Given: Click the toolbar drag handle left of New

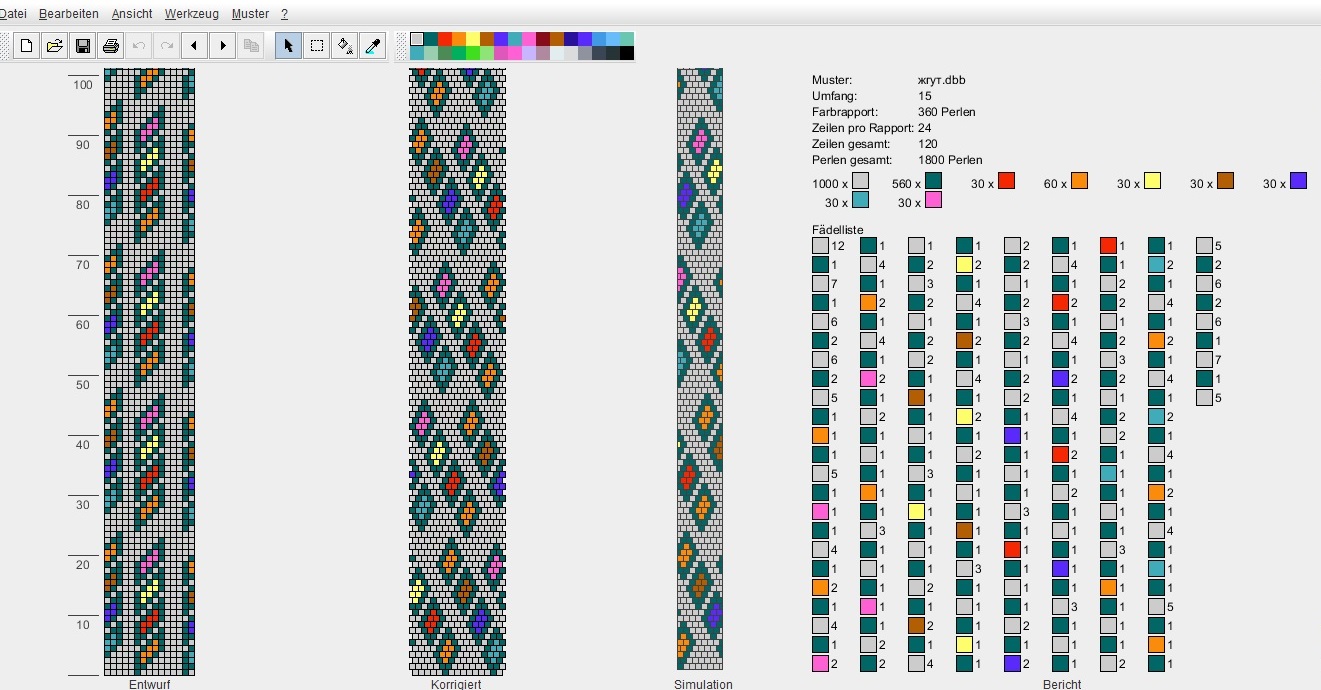Looking at the screenshot, I should 5,45.
